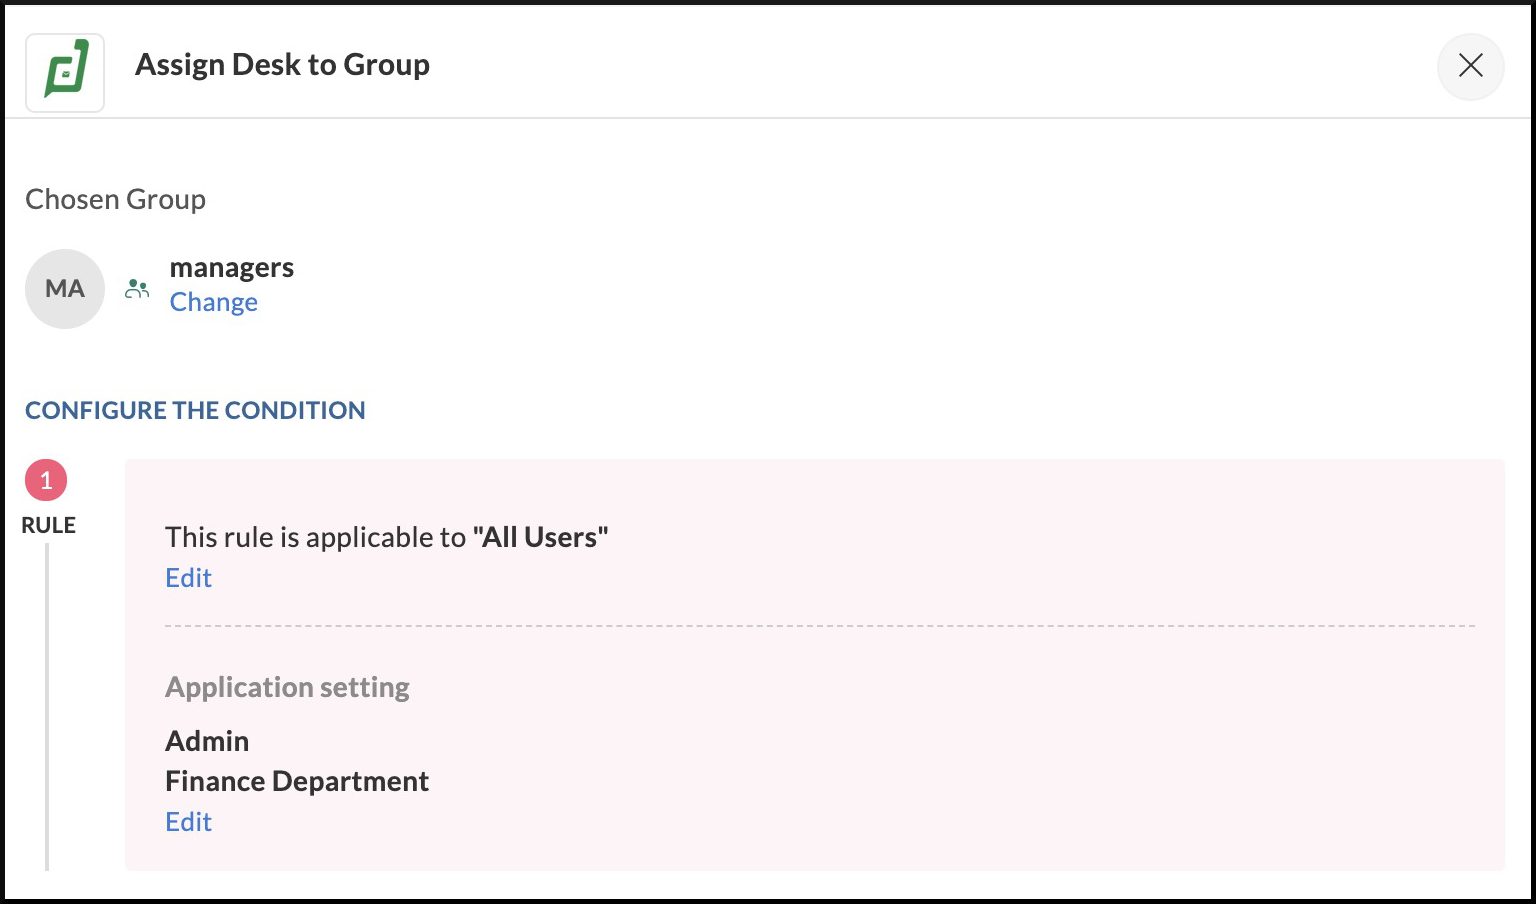Edit the Application setting values
The height and width of the screenshot is (904, 1536).
[188, 822]
